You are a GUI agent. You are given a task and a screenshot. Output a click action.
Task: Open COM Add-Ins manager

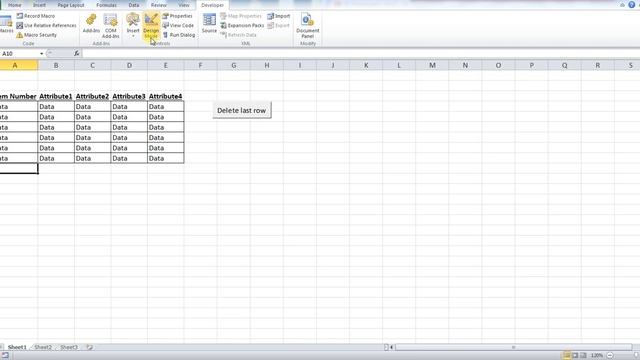pos(111,26)
